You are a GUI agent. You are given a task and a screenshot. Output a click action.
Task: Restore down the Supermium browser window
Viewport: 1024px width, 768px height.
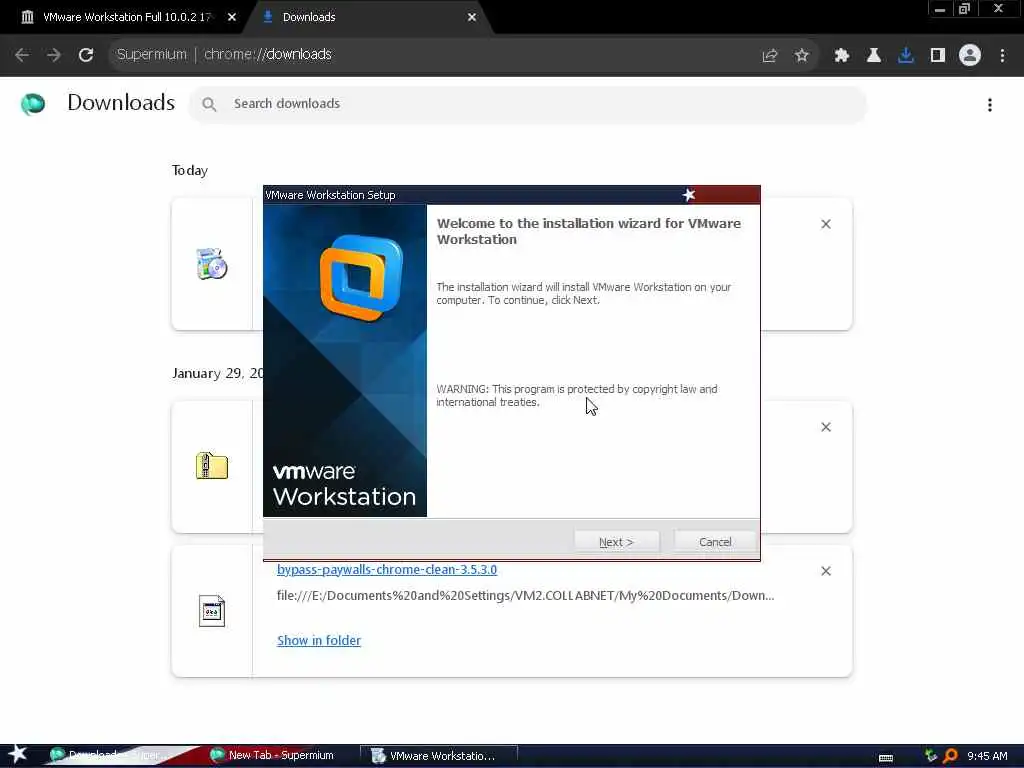click(x=965, y=9)
